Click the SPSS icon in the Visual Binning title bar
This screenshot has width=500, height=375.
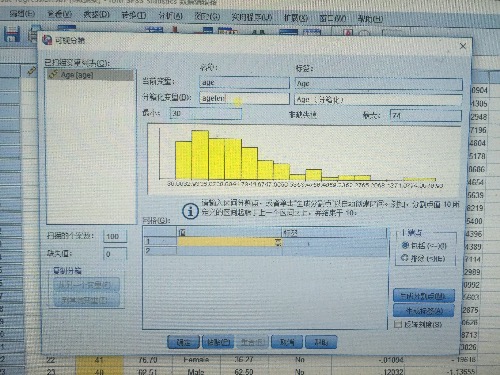pos(47,40)
